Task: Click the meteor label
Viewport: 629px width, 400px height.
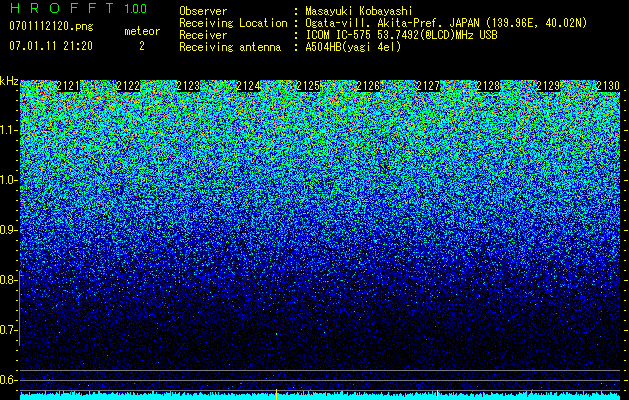Action: pos(142,31)
